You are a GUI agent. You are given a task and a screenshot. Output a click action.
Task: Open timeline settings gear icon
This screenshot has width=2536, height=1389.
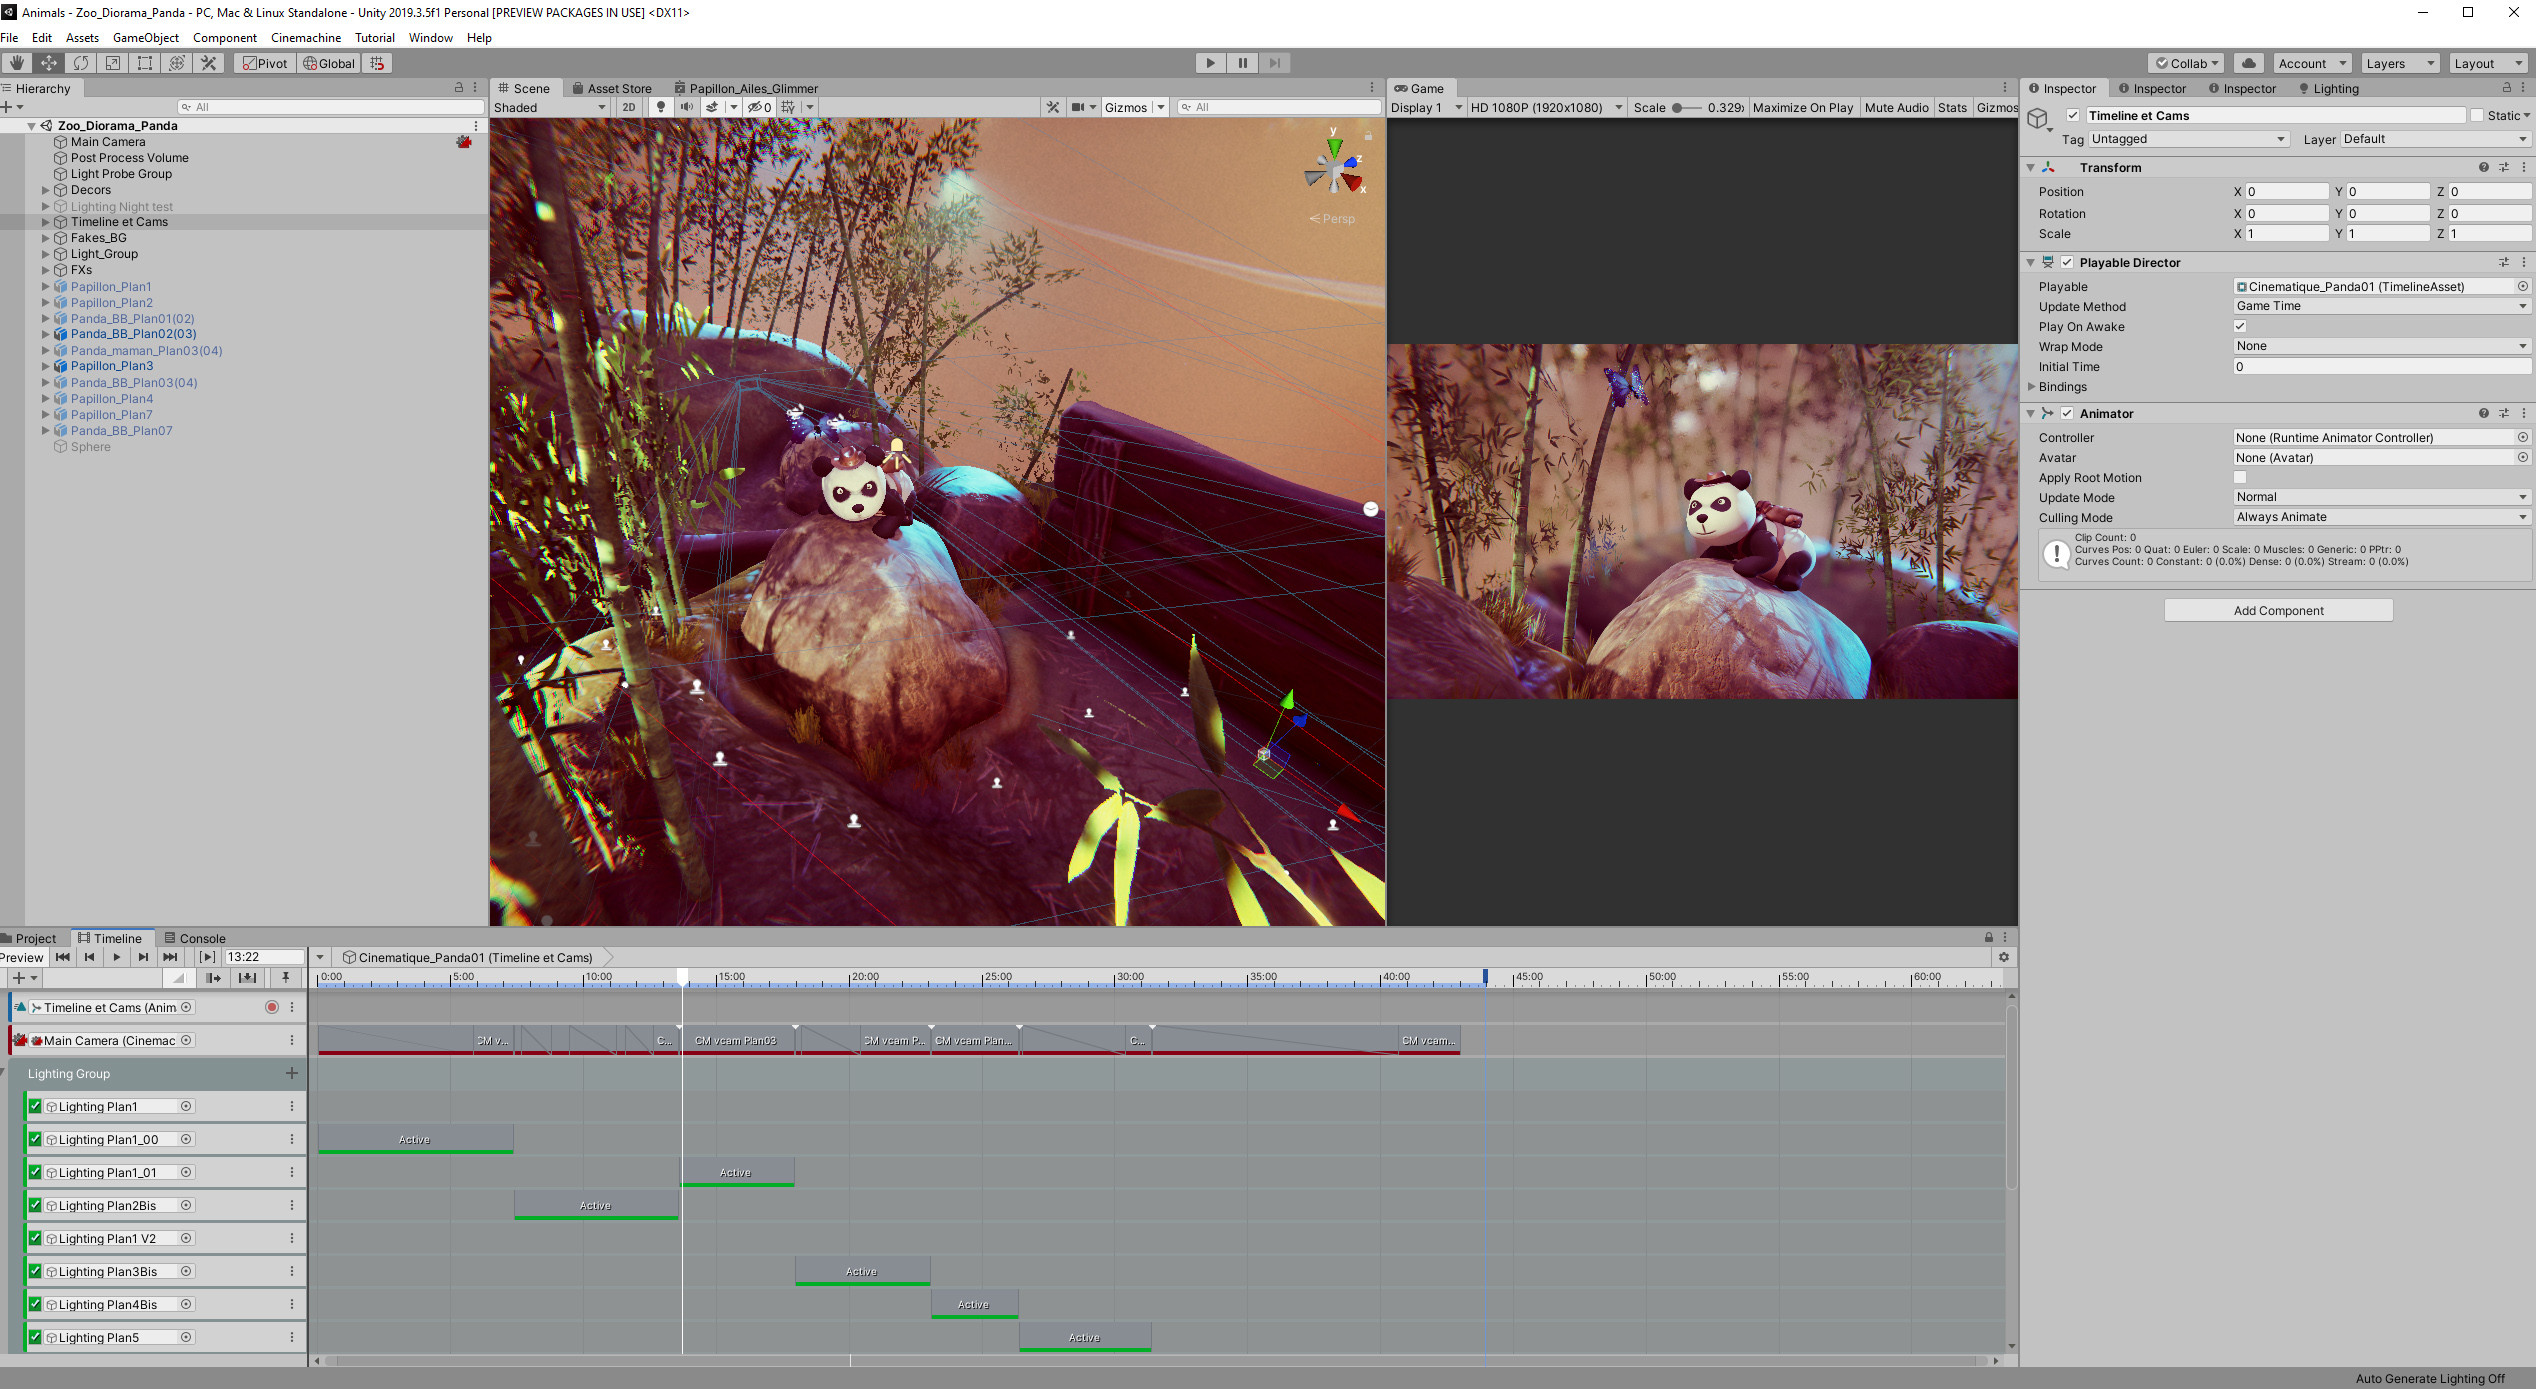pyautogui.click(x=2003, y=957)
